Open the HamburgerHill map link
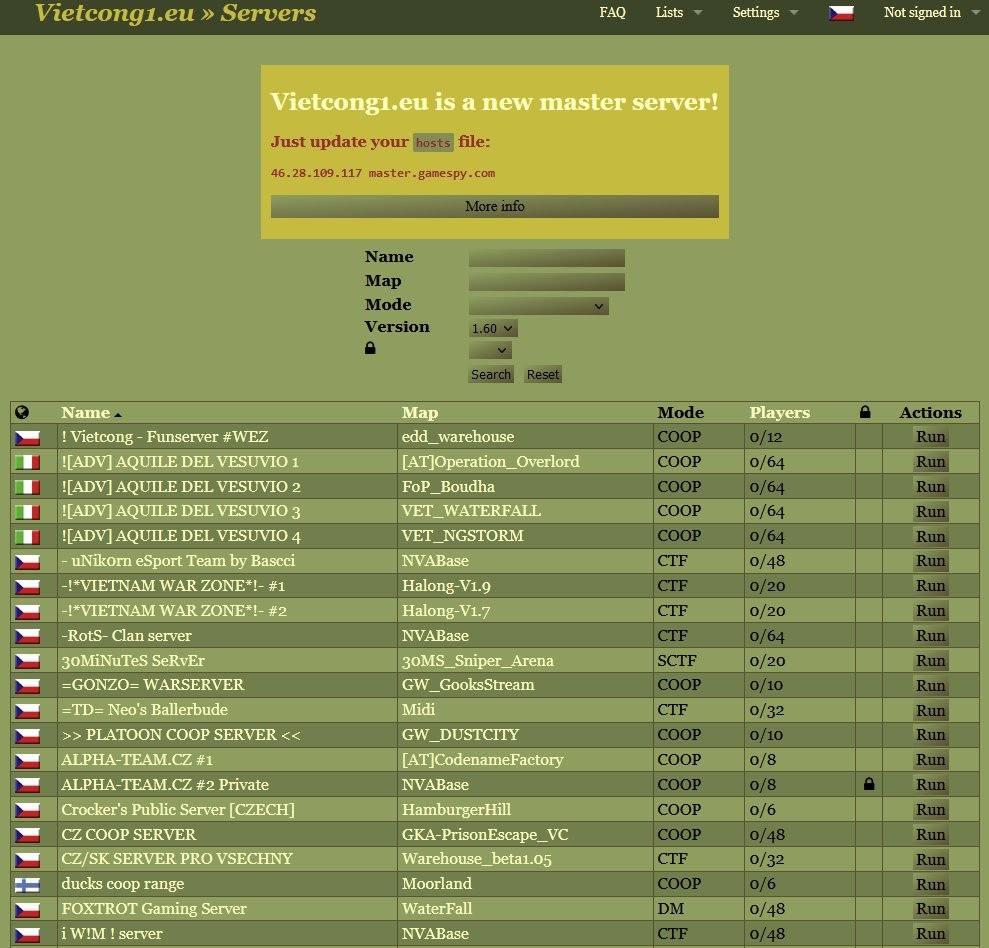 click(x=456, y=809)
